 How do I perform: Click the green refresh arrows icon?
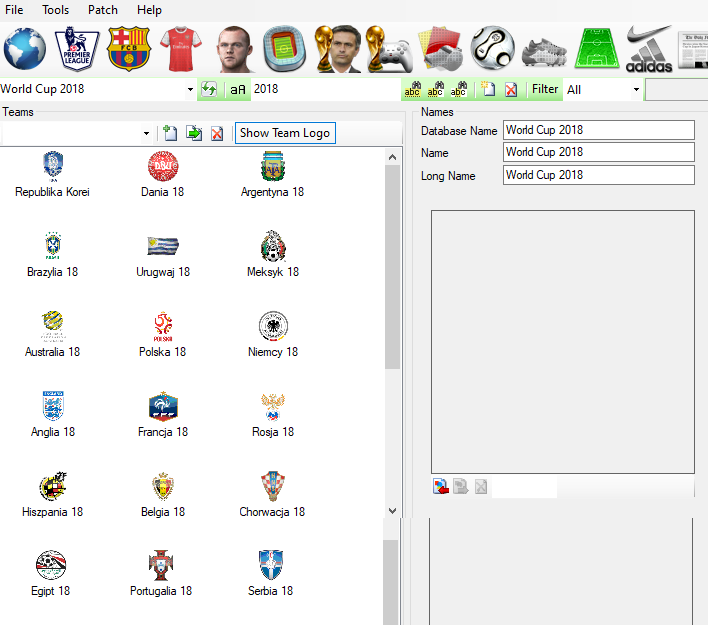tap(209, 89)
